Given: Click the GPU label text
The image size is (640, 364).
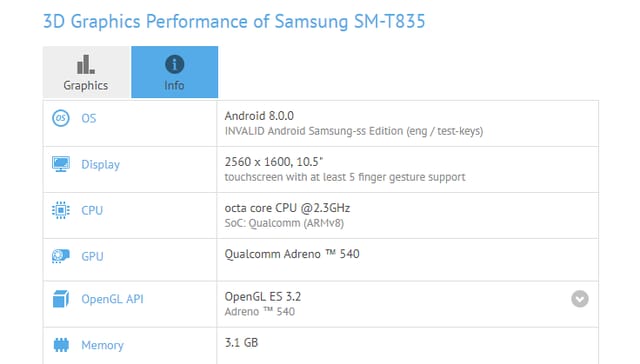Looking at the screenshot, I should [x=92, y=257].
